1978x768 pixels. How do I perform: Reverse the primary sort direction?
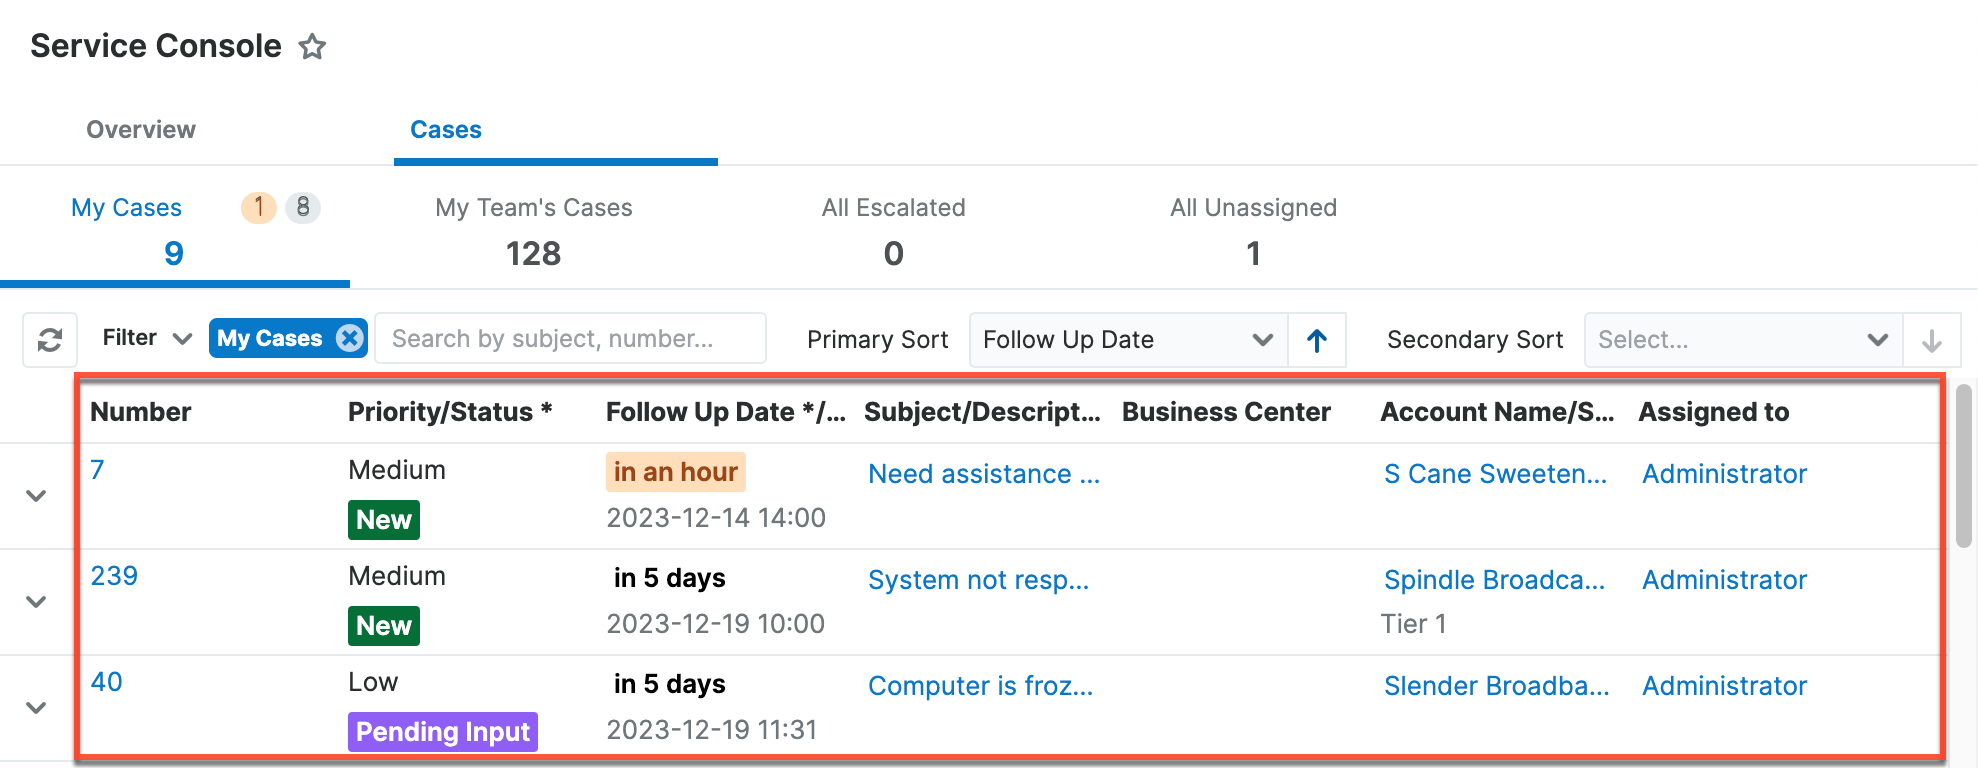click(x=1317, y=340)
